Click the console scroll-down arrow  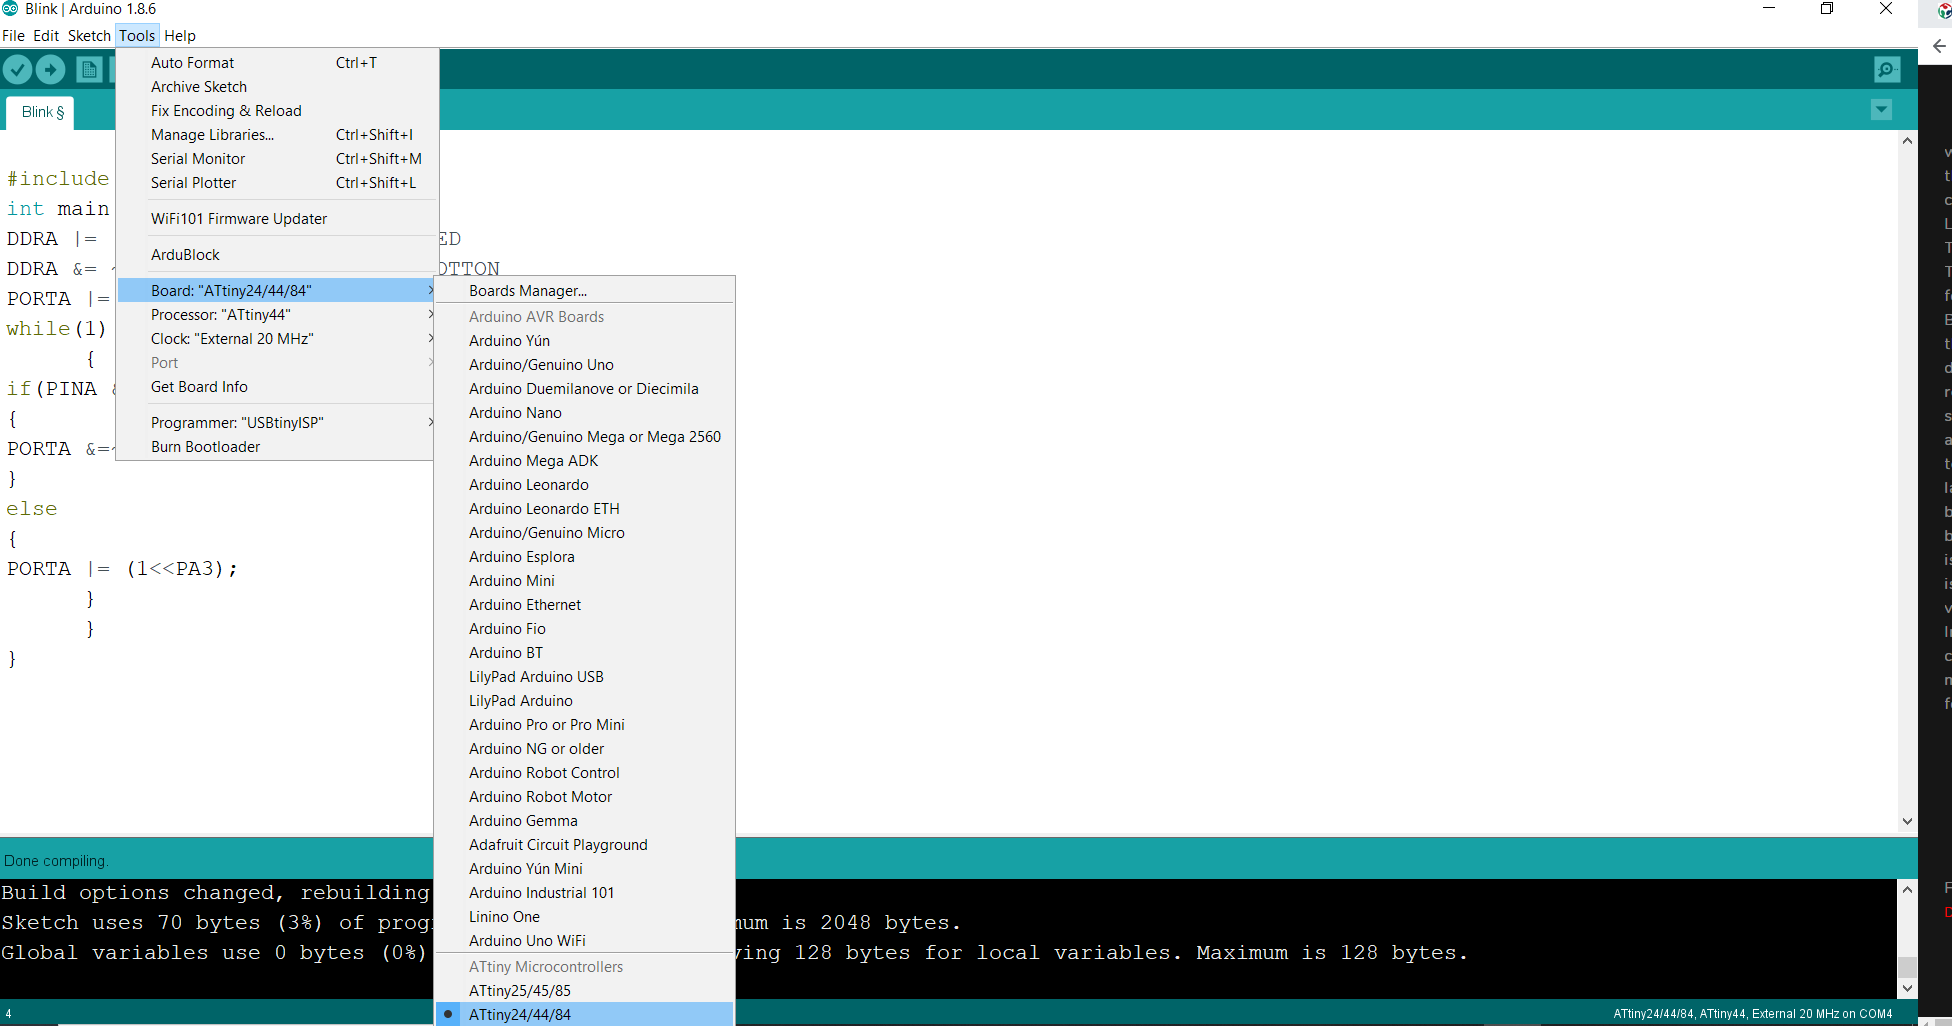pyautogui.click(x=1907, y=988)
